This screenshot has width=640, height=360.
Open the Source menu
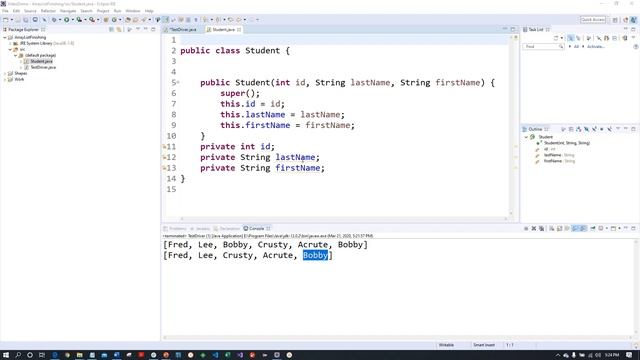[30, 11]
